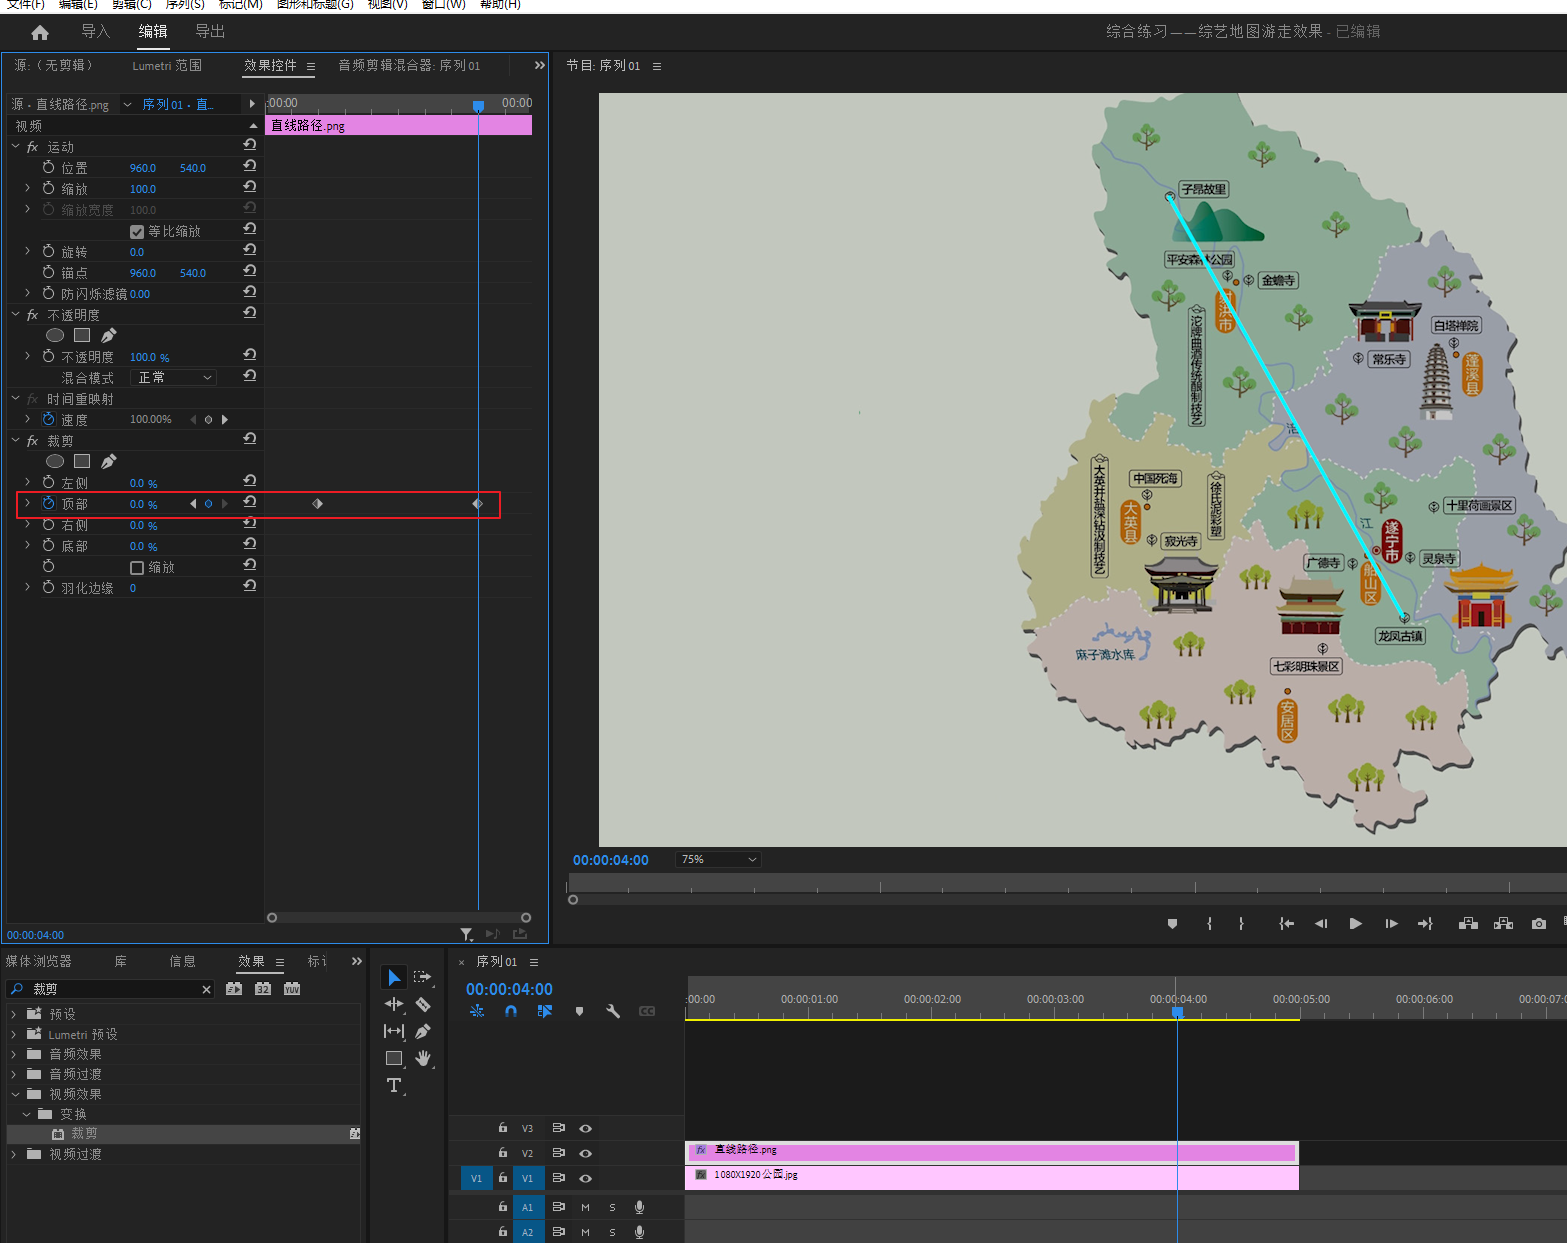Select the Razor tool in tools panel
This screenshot has height=1243, width=1567.
pos(423,1004)
